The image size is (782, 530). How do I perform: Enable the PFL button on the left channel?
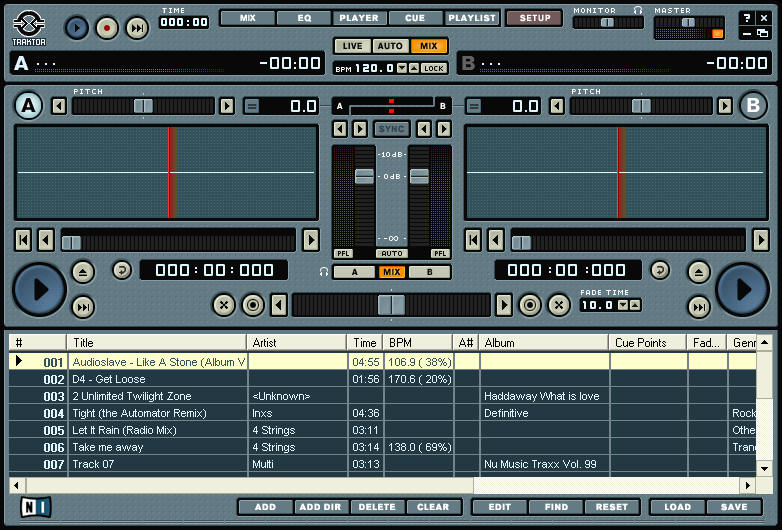(343, 254)
